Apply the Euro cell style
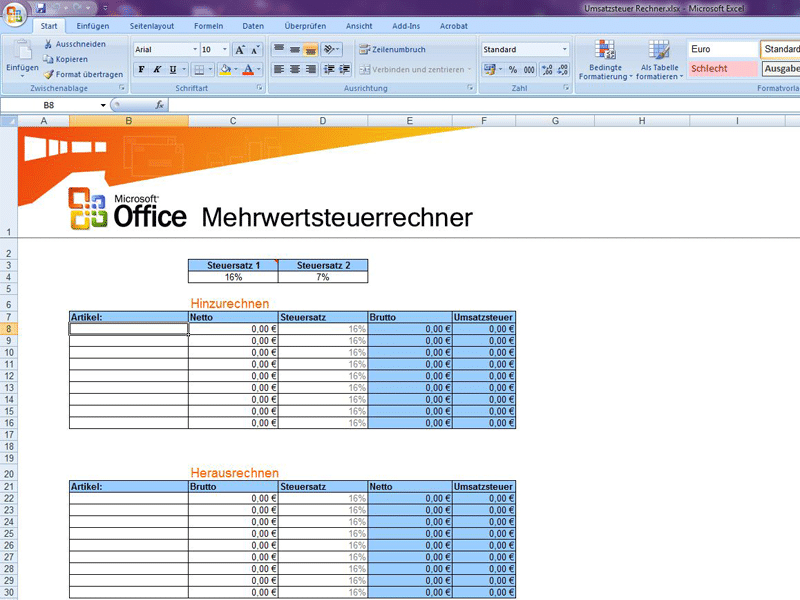The height and width of the screenshot is (600, 800). tap(723, 49)
